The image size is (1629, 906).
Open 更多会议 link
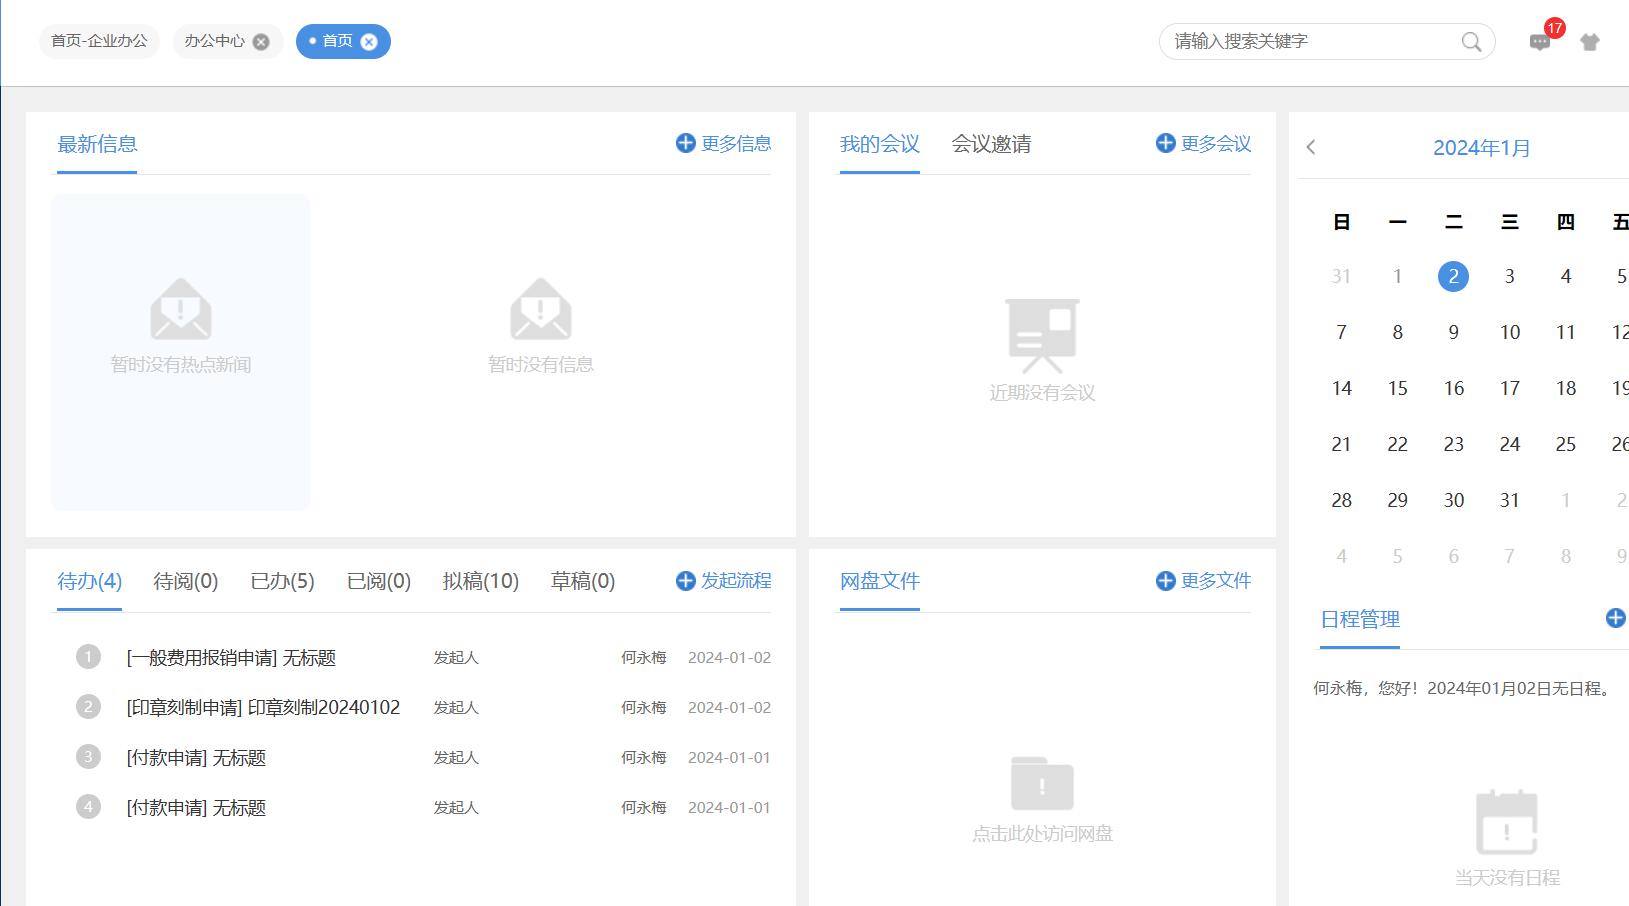click(x=1204, y=144)
